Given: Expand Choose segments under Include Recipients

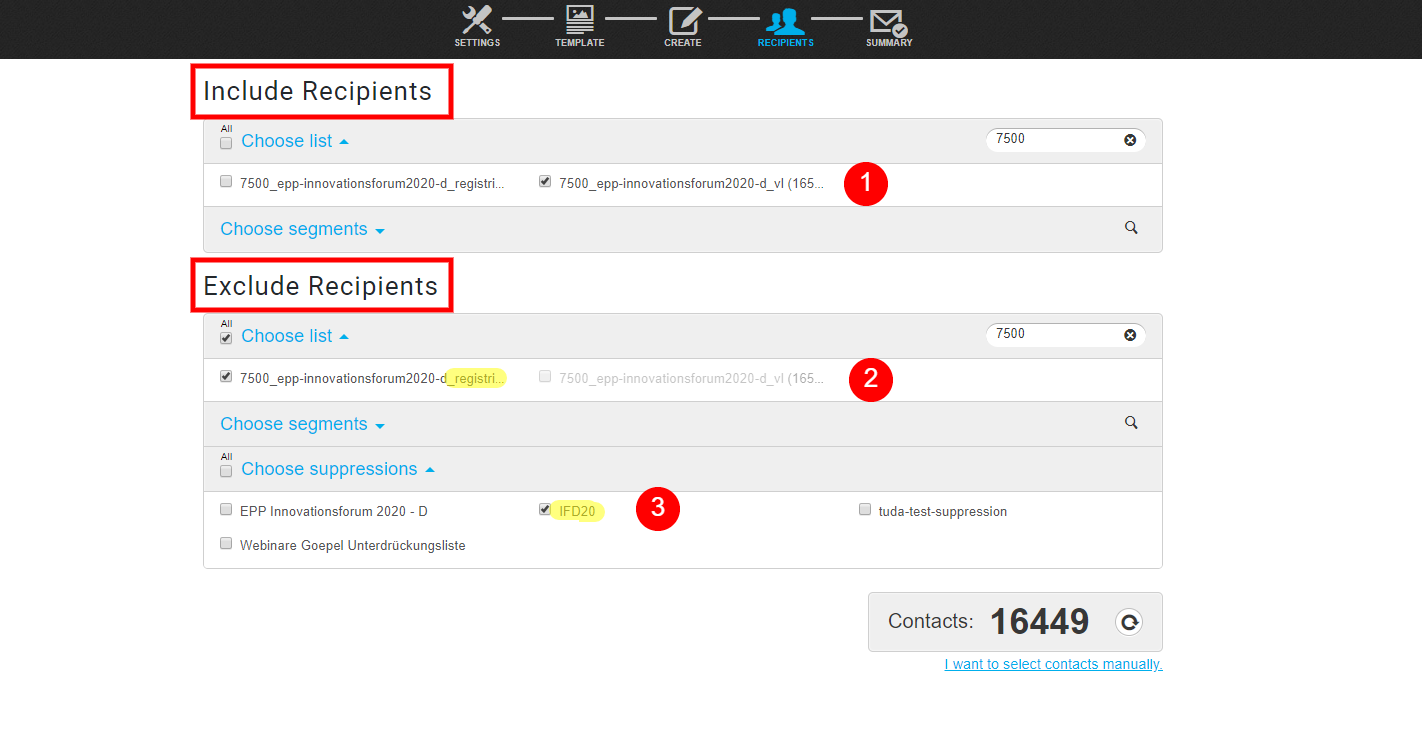Looking at the screenshot, I should (302, 229).
